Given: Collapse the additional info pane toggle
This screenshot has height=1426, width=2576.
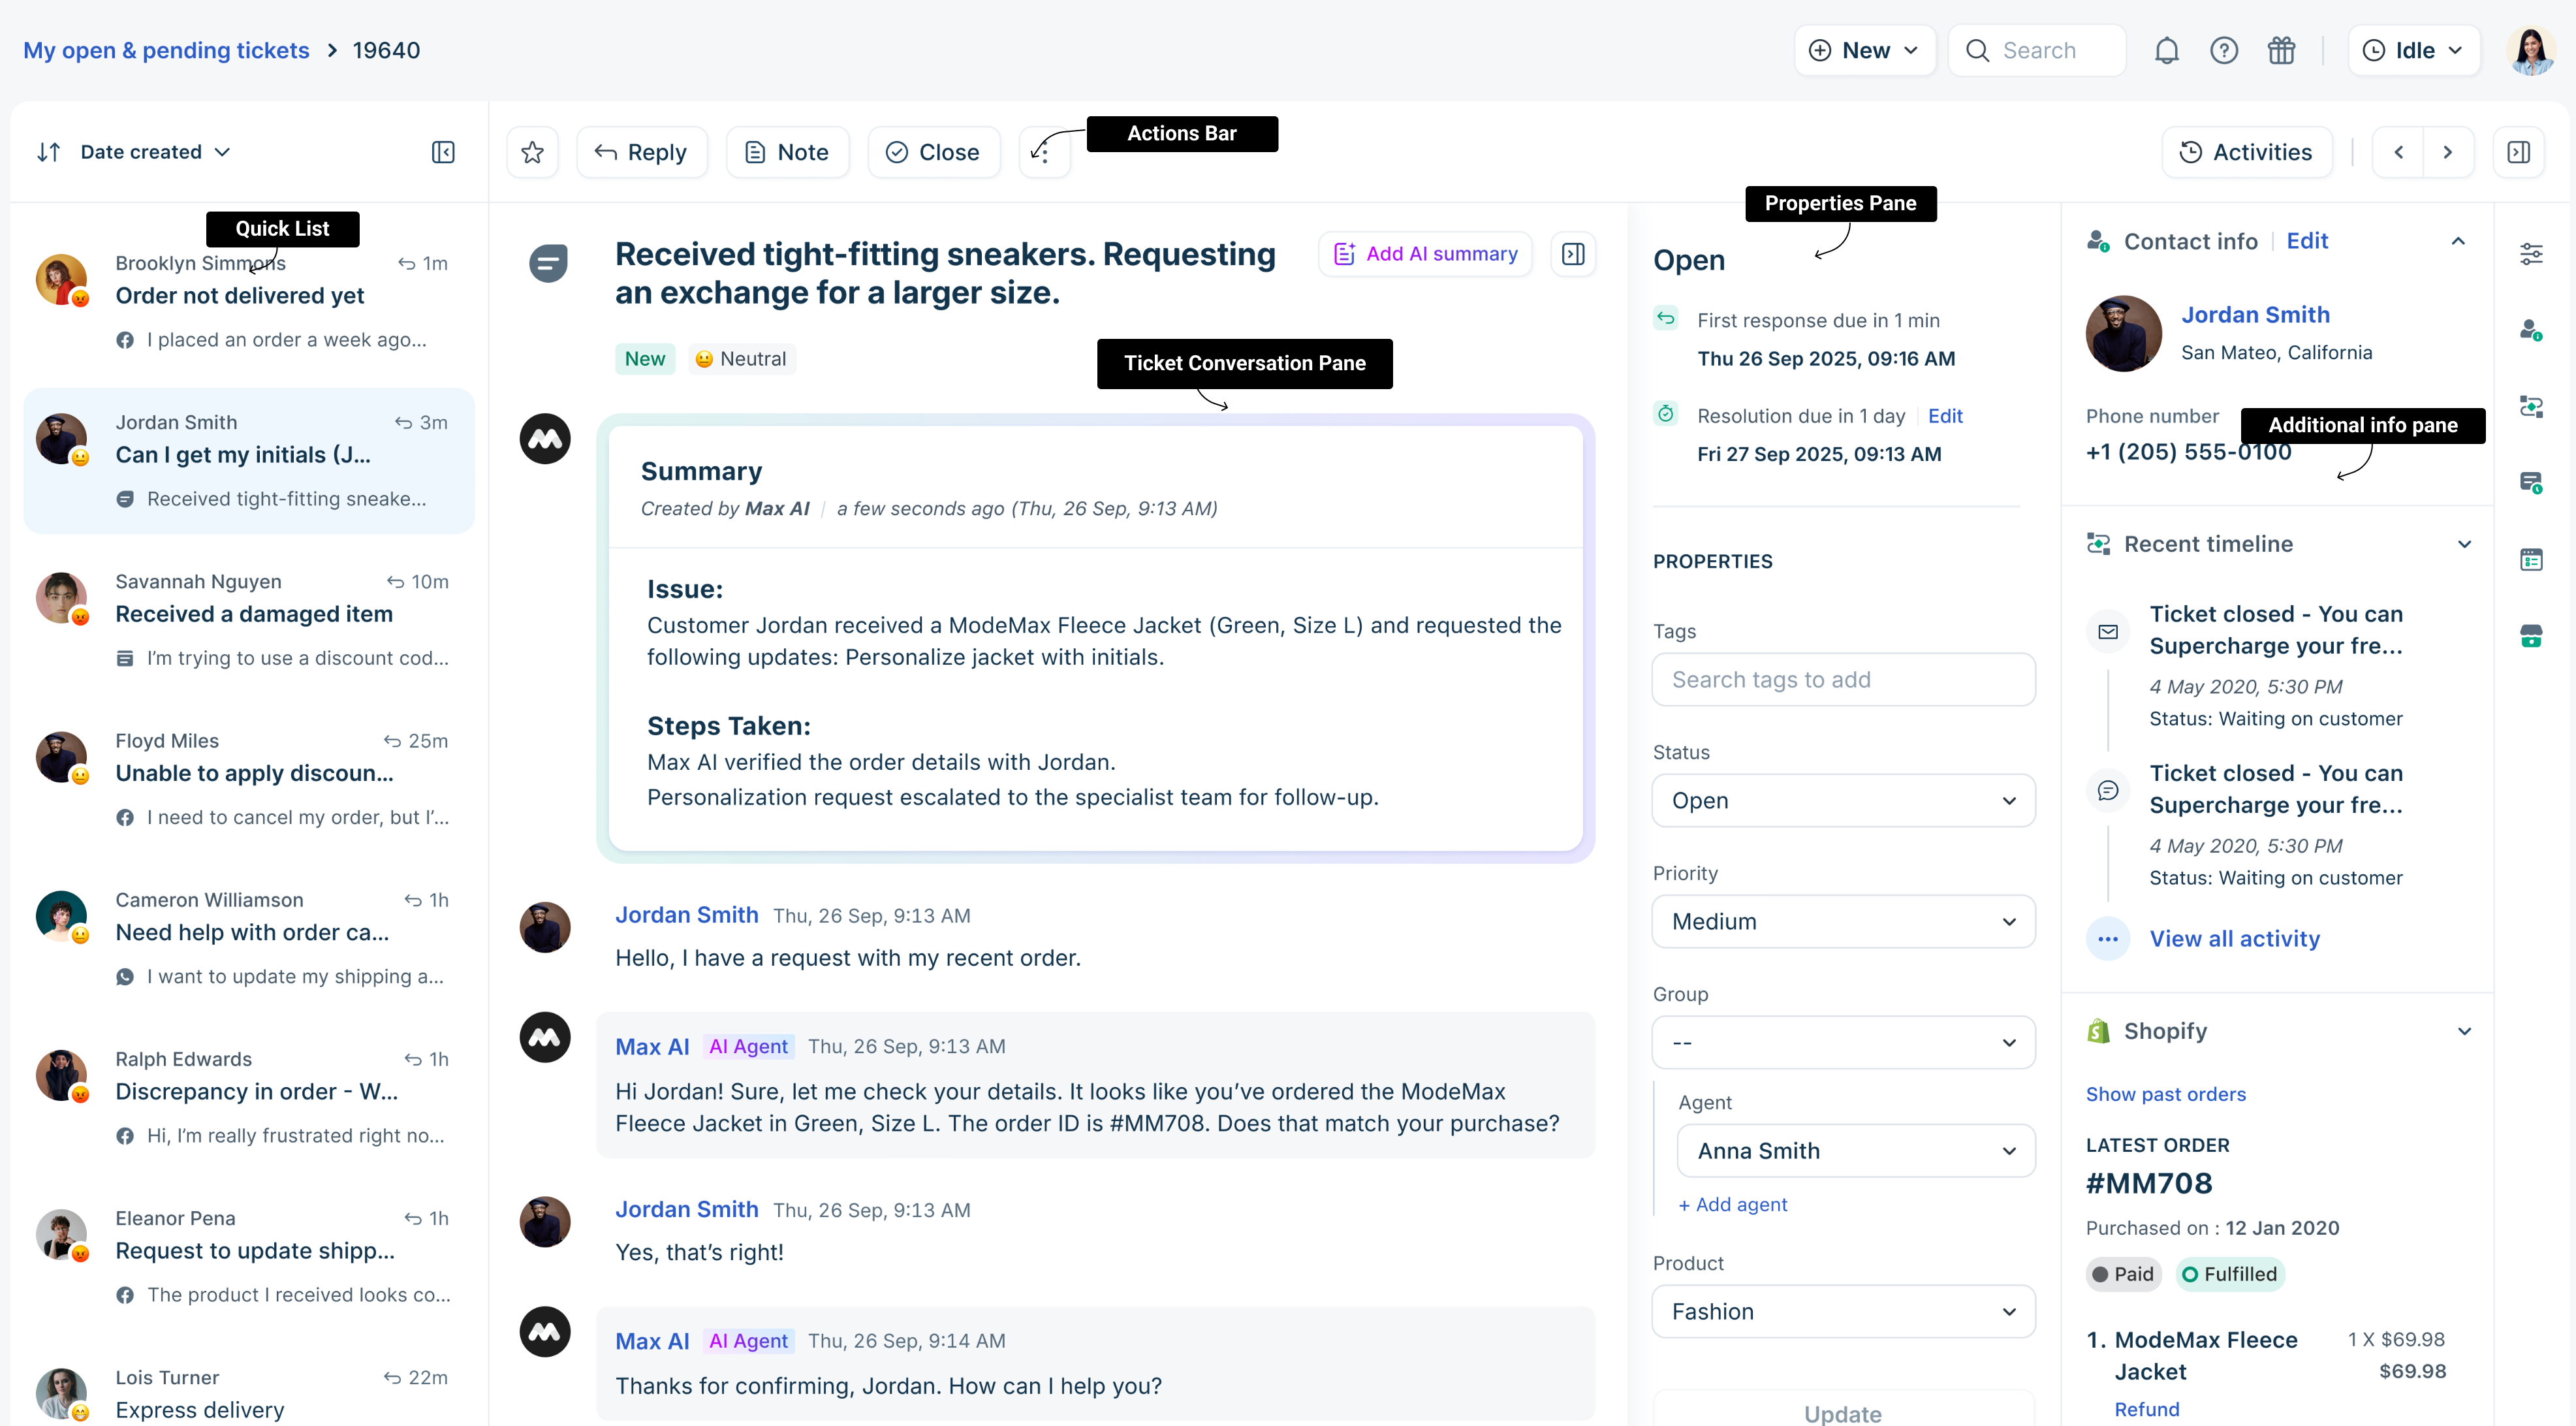Looking at the screenshot, I should coord(2518,152).
